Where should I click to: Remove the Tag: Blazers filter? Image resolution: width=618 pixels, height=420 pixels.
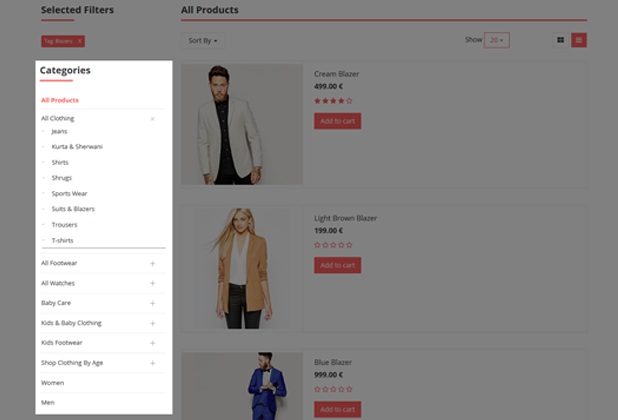point(80,41)
